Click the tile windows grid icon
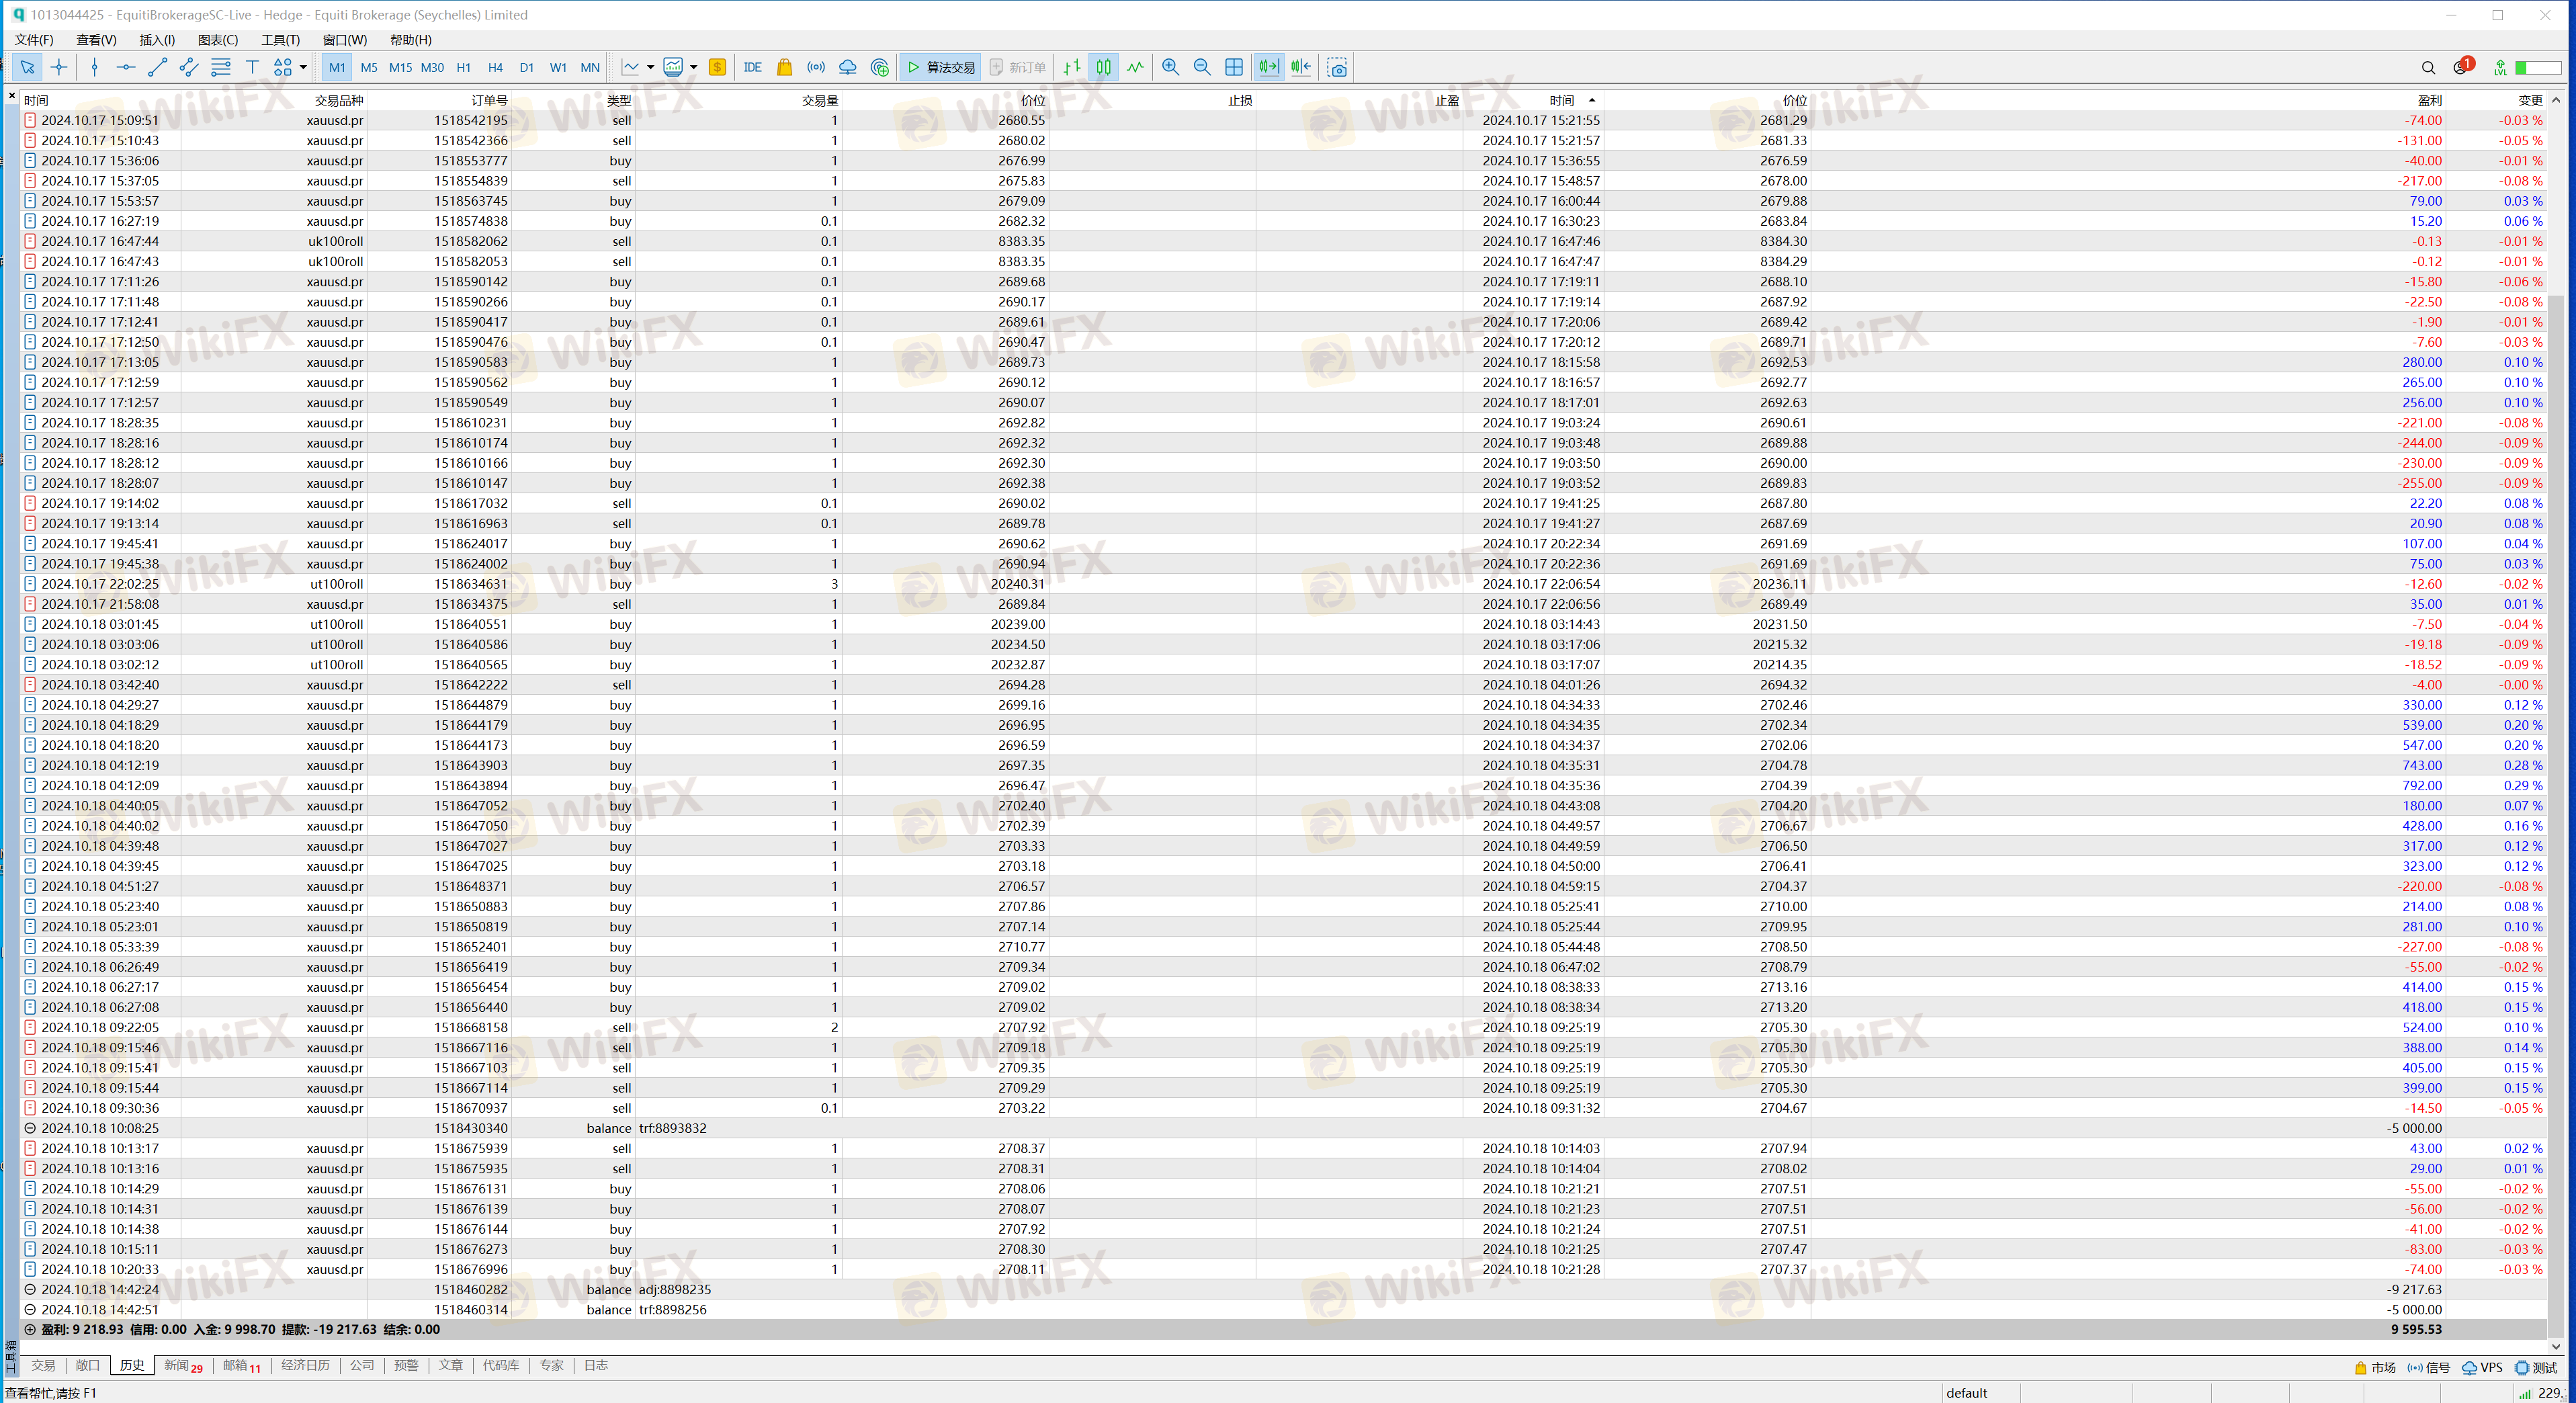Image resolution: width=2576 pixels, height=1403 pixels. [x=1234, y=67]
